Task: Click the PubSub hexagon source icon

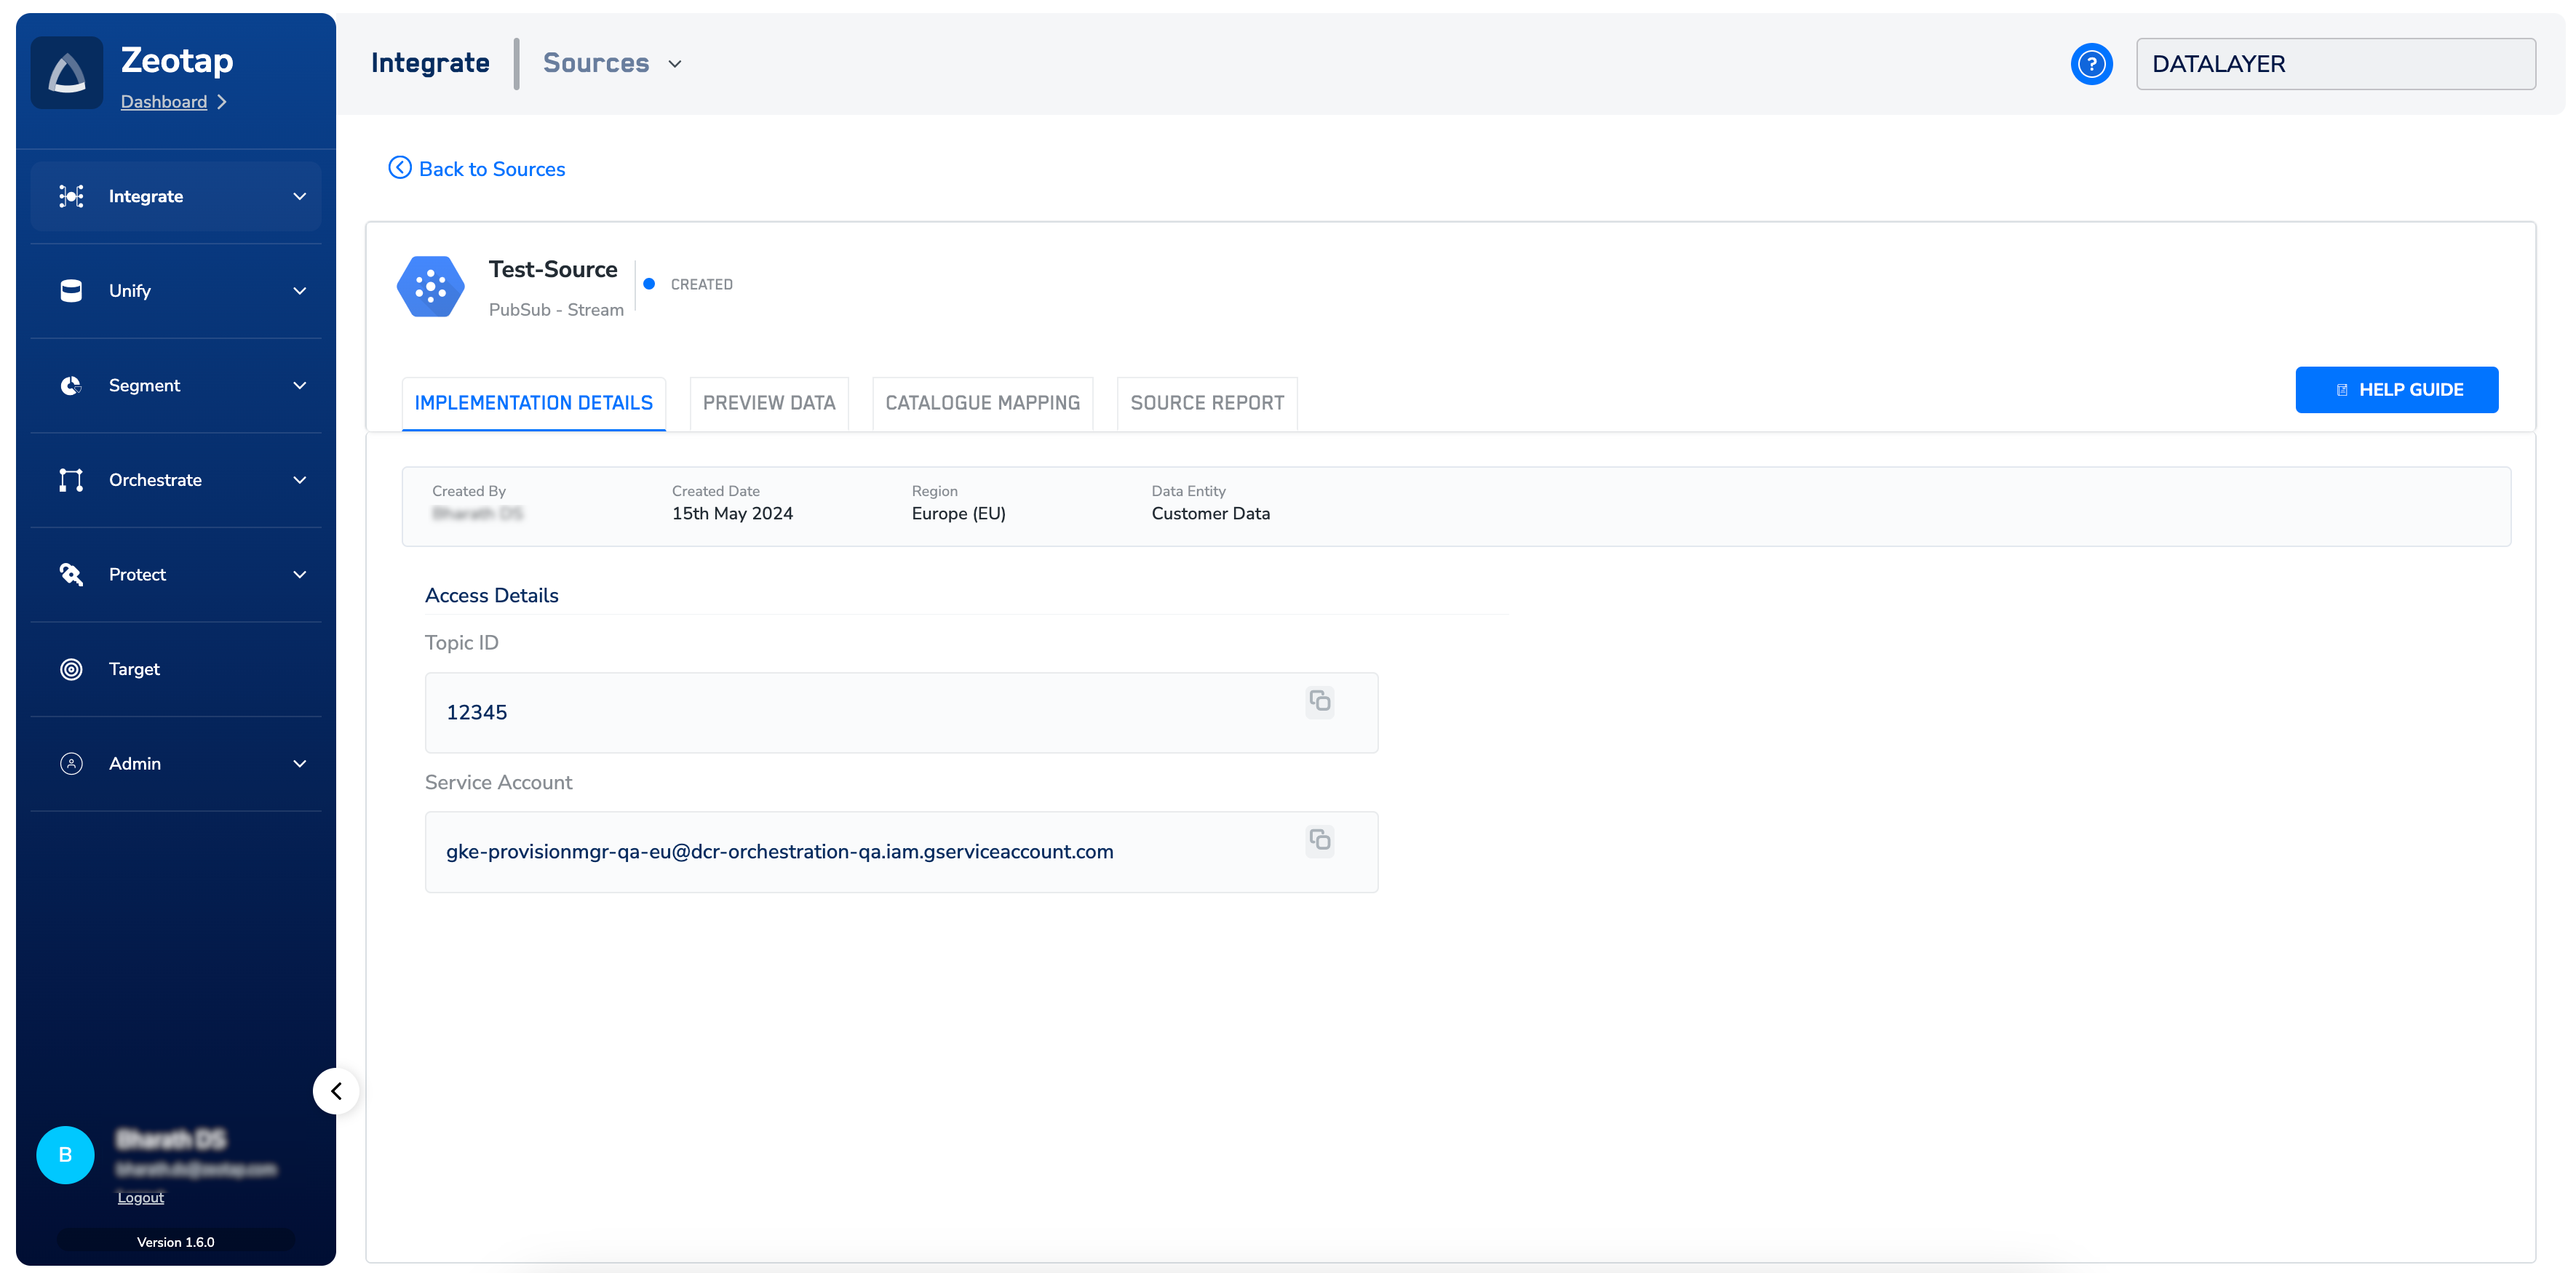Action: [x=431, y=287]
